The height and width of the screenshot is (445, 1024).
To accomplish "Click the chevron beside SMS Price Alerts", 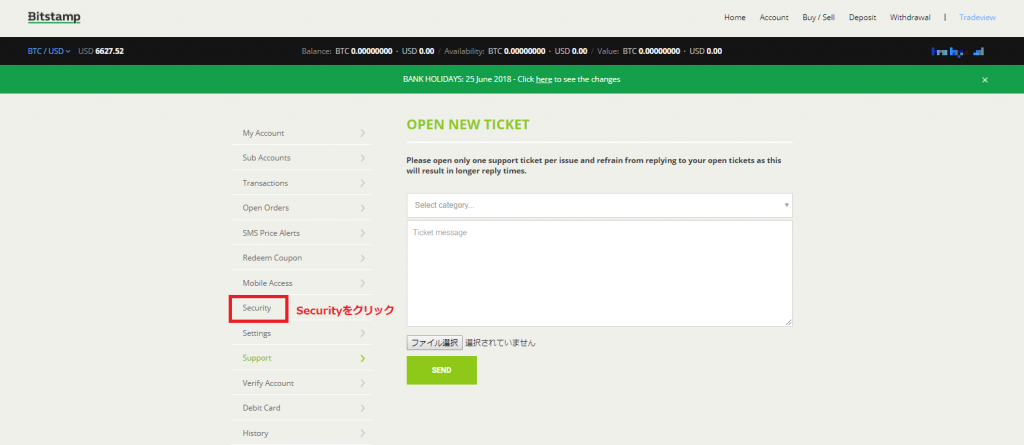I will click(362, 233).
